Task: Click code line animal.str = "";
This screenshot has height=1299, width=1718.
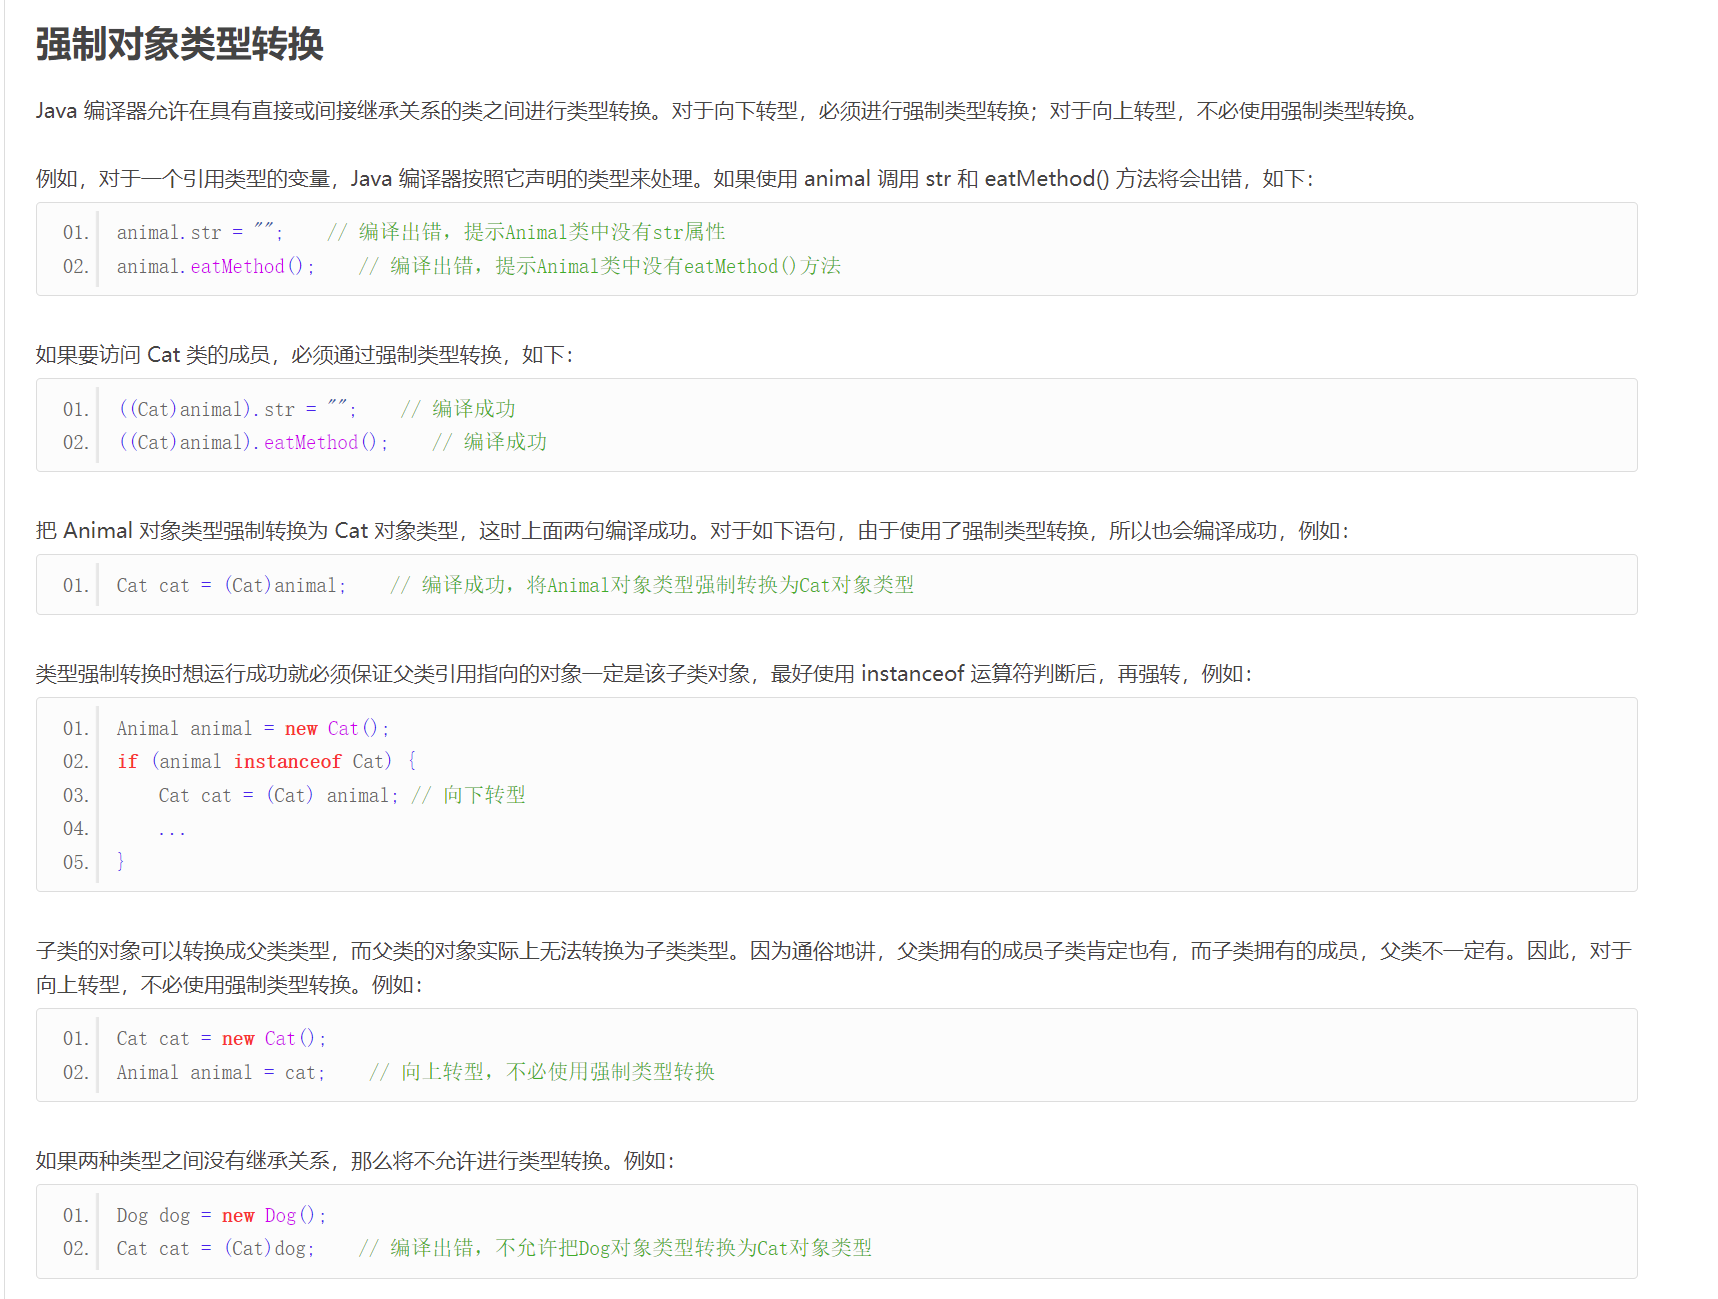Action: (200, 232)
